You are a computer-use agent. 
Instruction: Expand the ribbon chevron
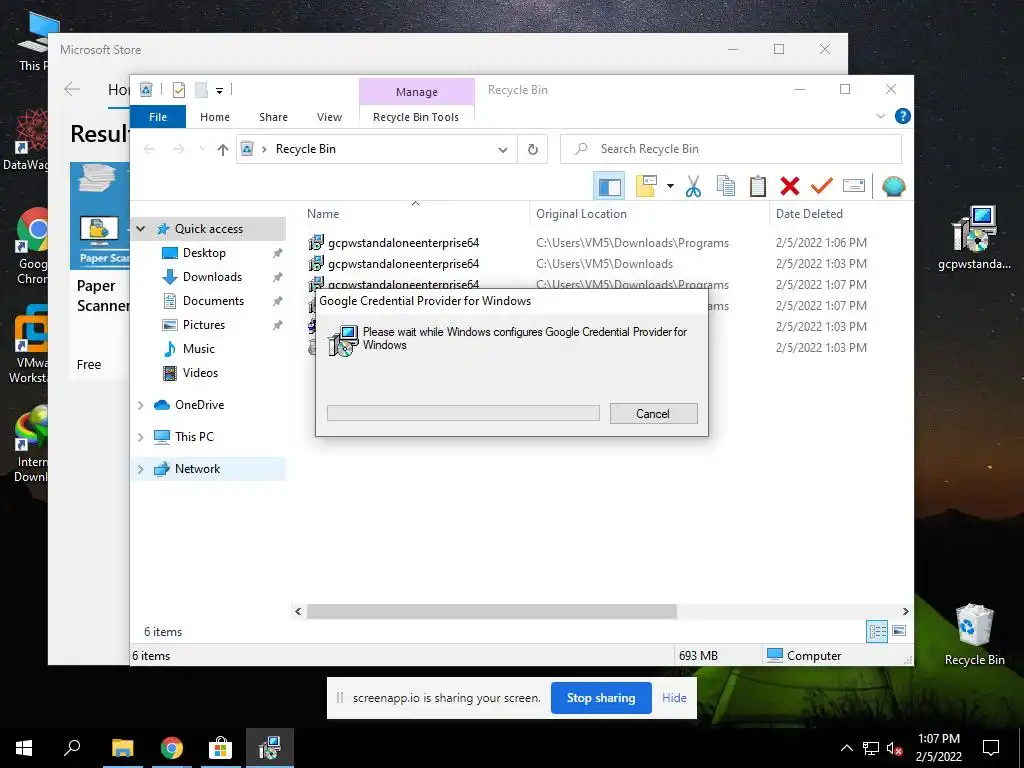880,116
